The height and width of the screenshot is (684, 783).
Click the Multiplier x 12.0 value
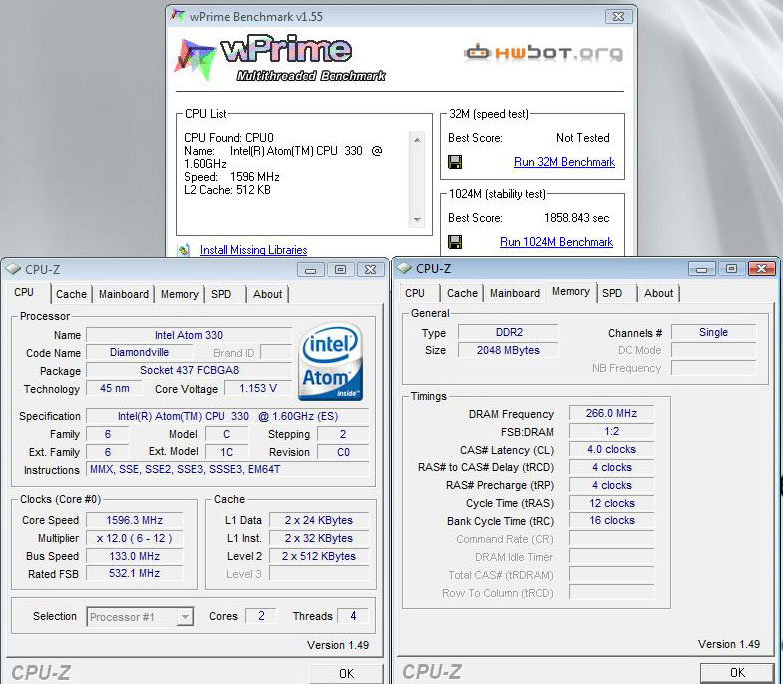pos(135,538)
